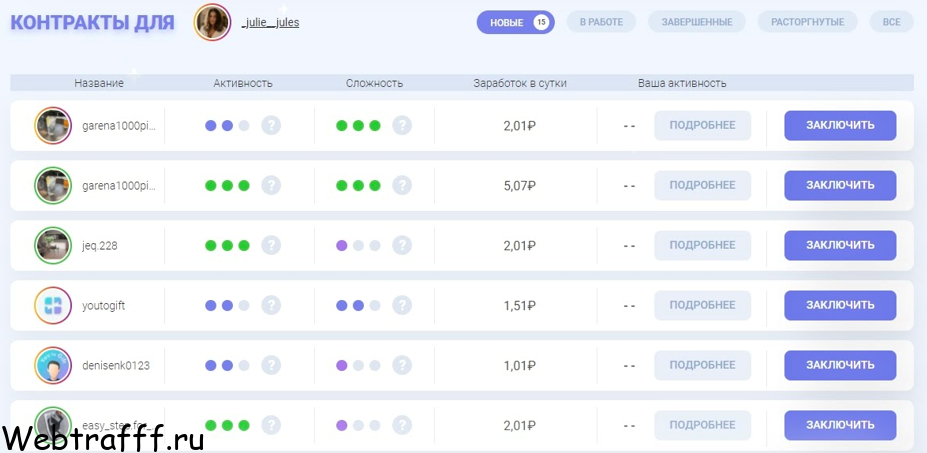927x453 pixels.
Task: Click complexity help icon in 5,07₽ row
Action: pos(402,185)
